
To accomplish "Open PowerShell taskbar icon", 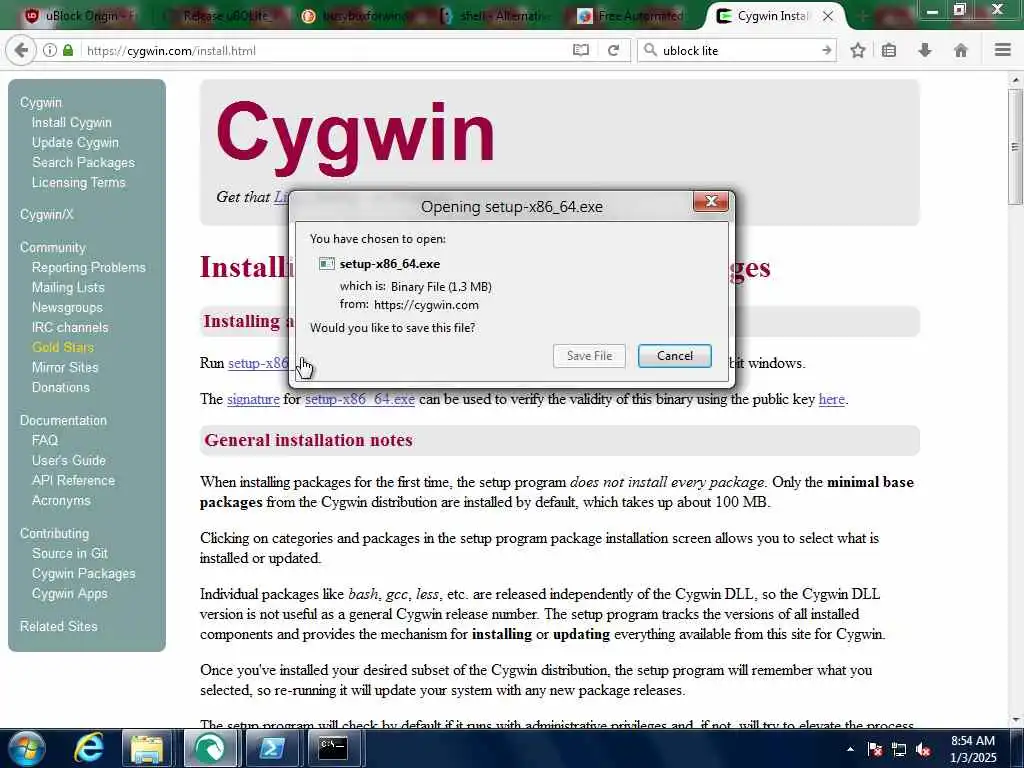I will pyautogui.click(x=271, y=748).
